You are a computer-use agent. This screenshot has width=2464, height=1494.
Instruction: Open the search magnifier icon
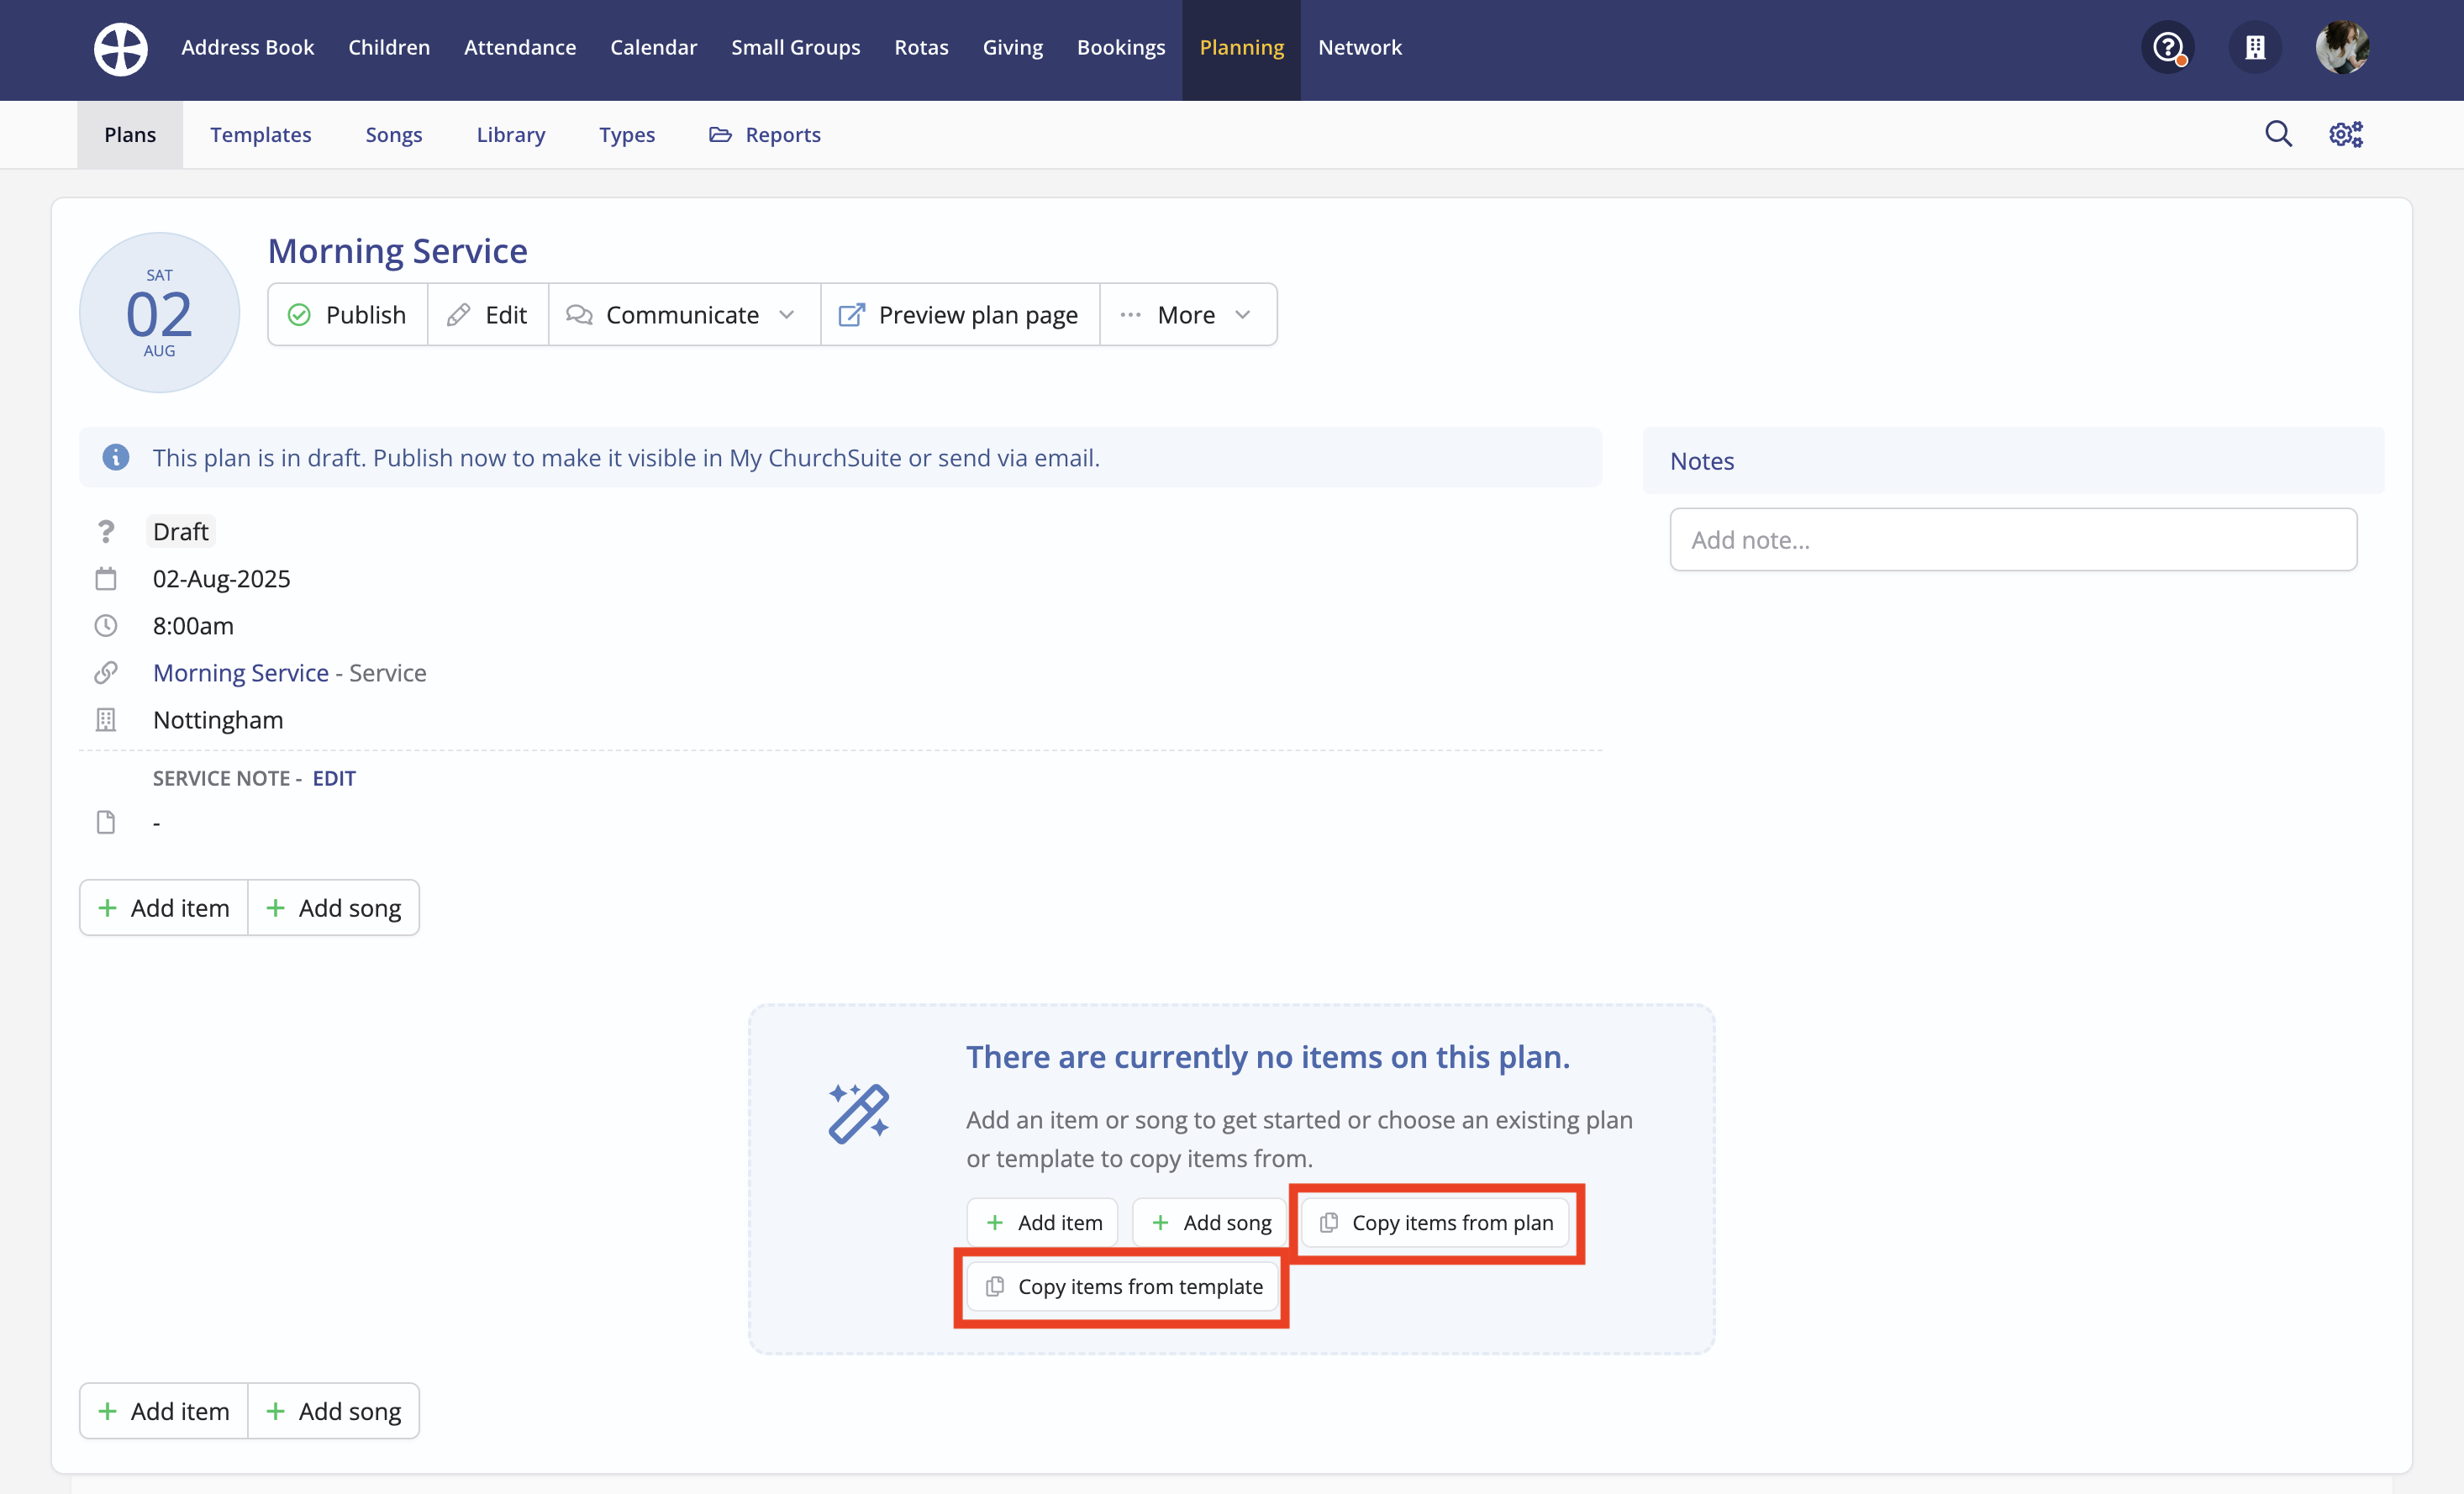tap(2278, 134)
